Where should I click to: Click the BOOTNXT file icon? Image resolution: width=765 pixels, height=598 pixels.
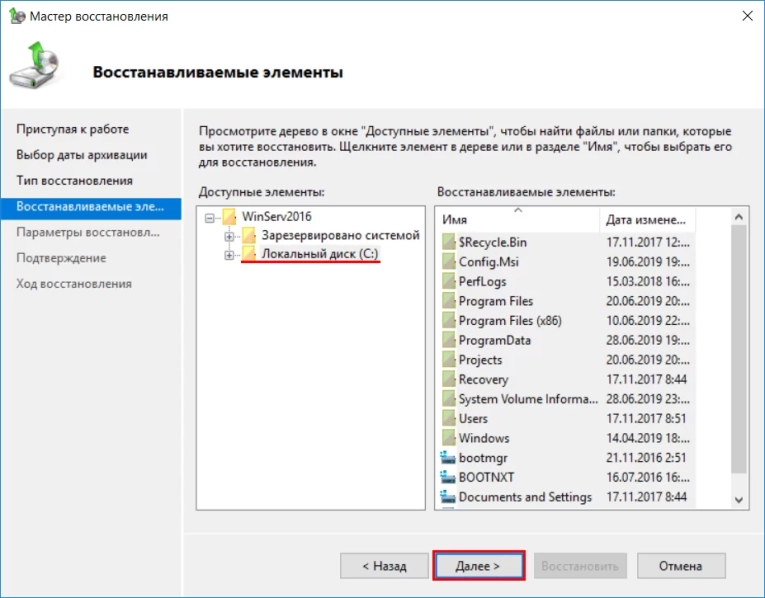pyautogui.click(x=449, y=477)
